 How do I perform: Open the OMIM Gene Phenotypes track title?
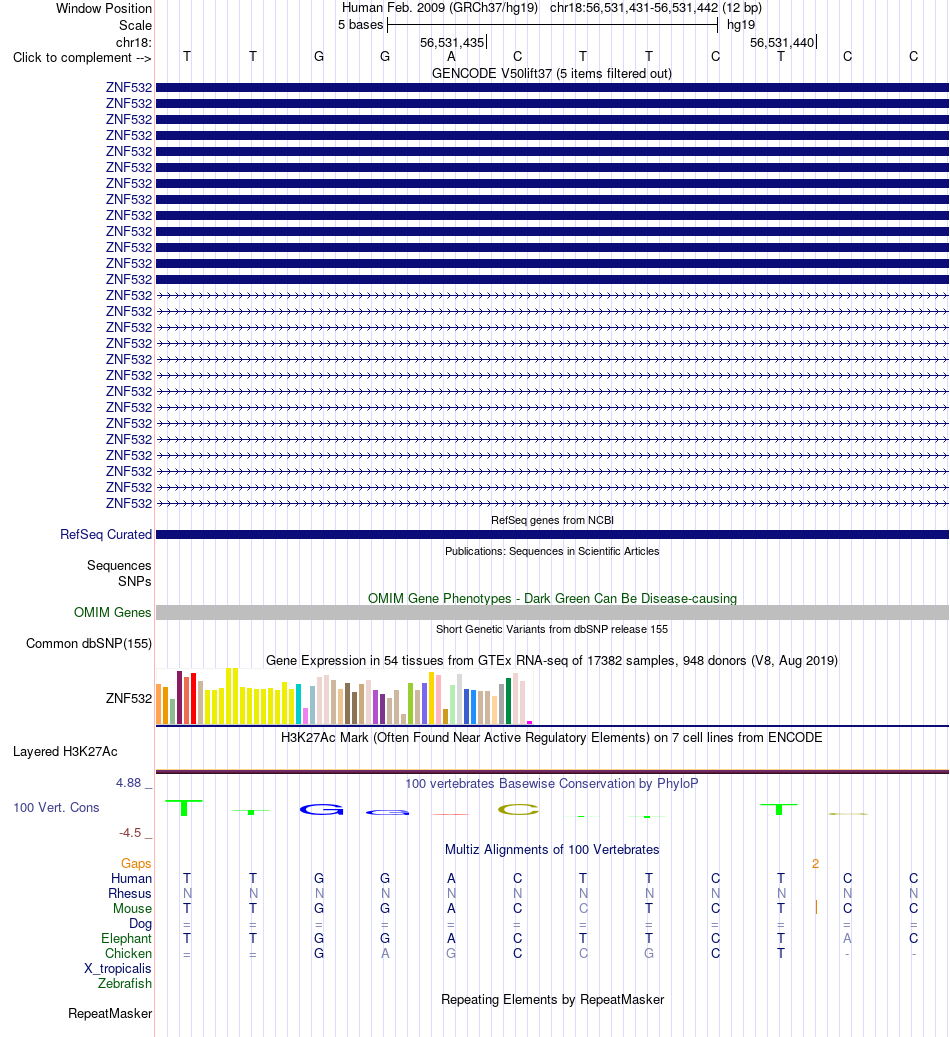552,599
